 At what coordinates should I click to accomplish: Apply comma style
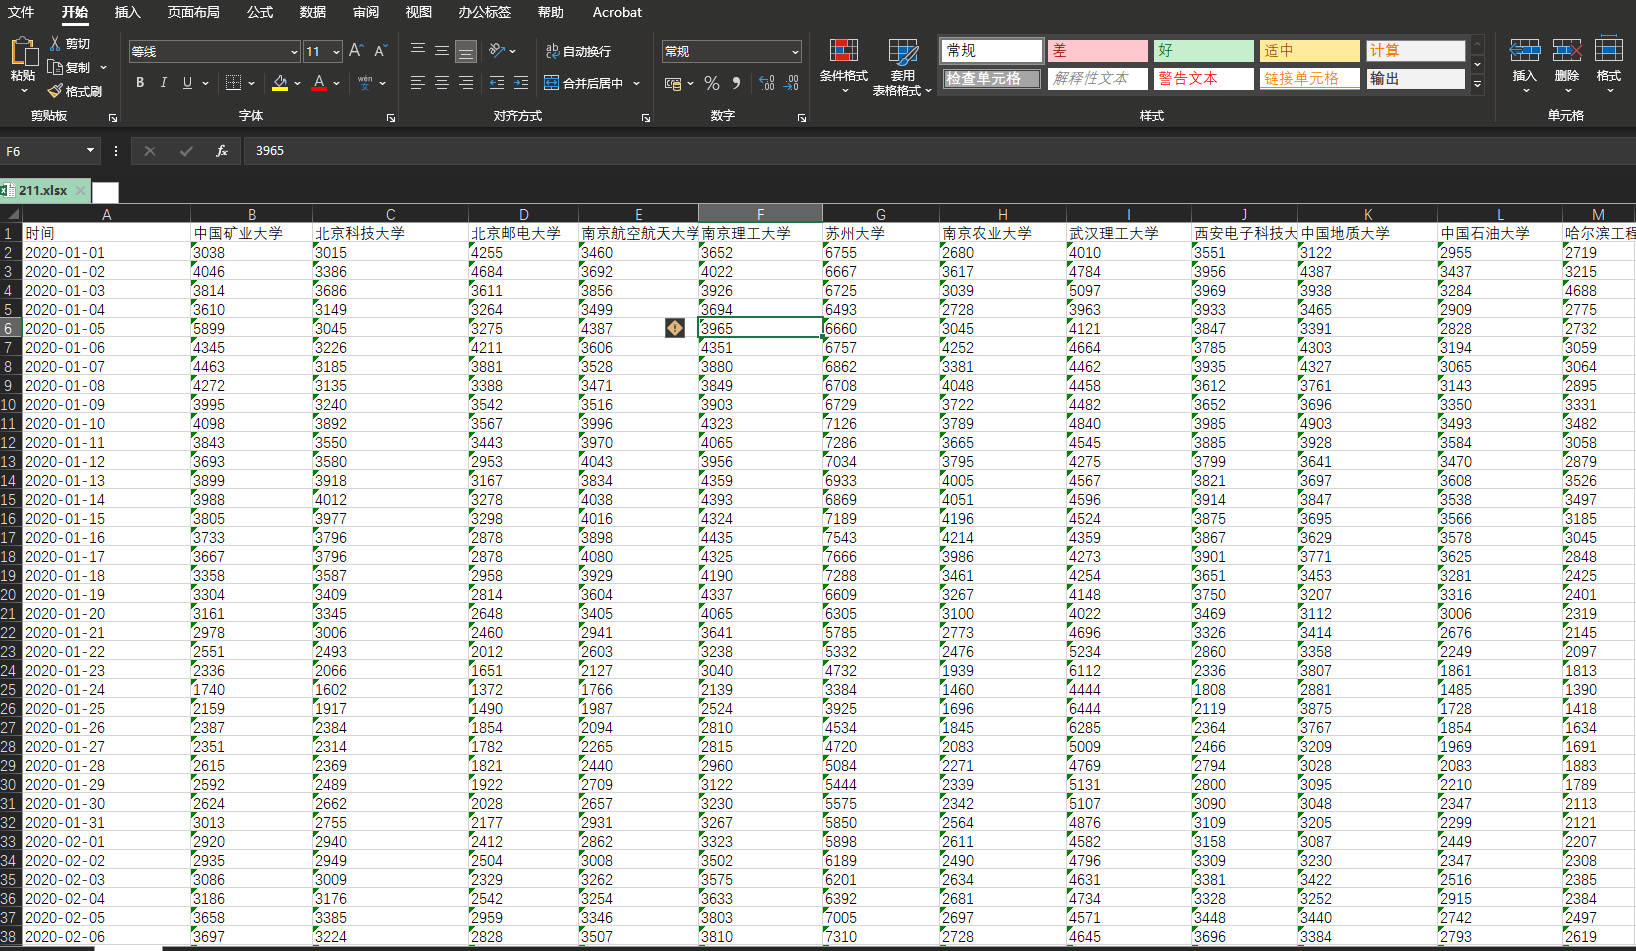point(737,83)
